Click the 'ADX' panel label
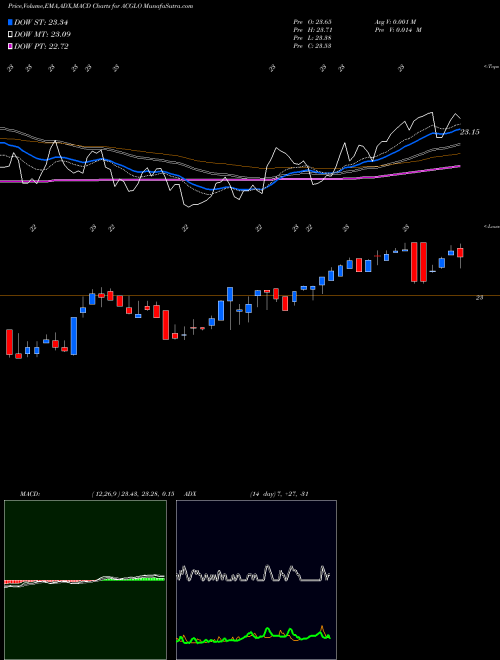The height and width of the screenshot is (660, 500). [191, 494]
